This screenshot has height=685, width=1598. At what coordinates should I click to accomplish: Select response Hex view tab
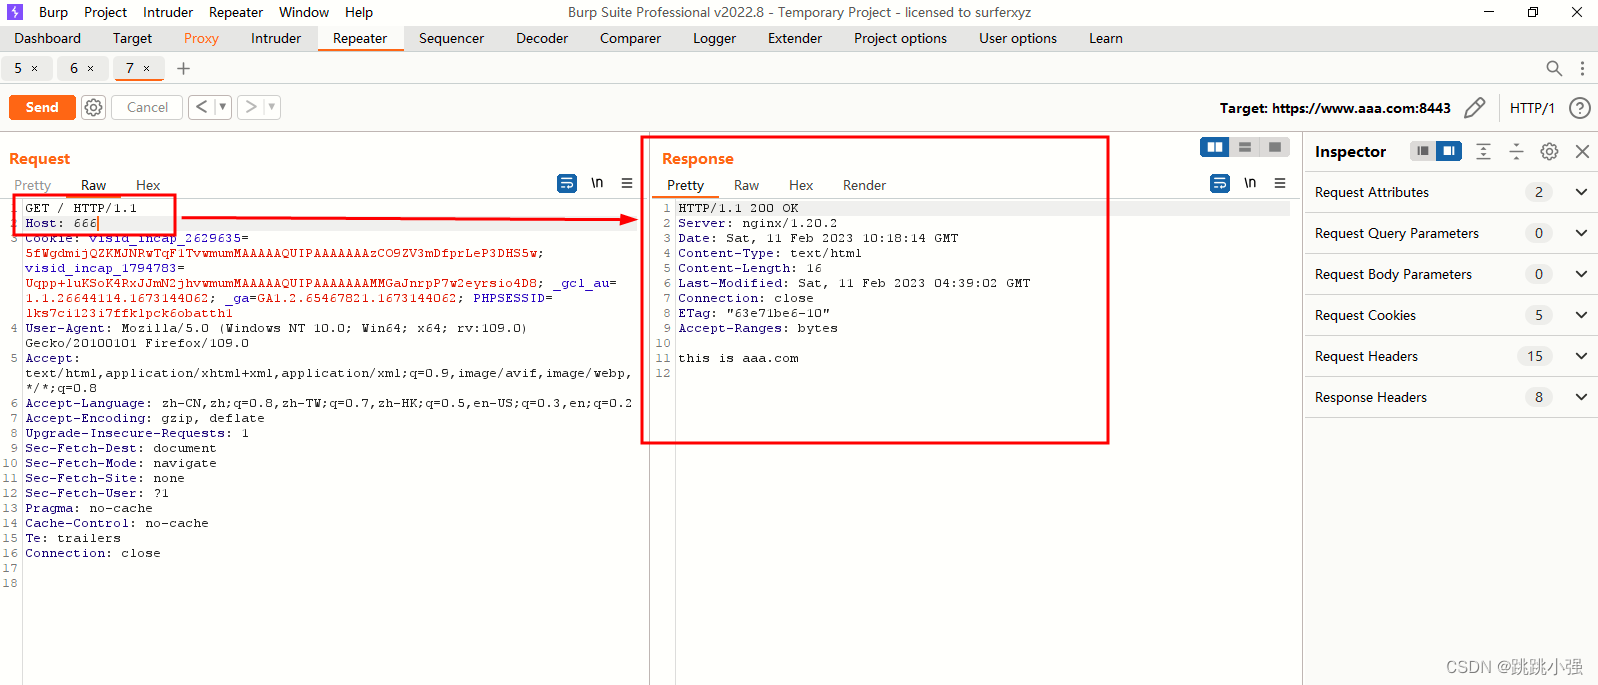(801, 185)
